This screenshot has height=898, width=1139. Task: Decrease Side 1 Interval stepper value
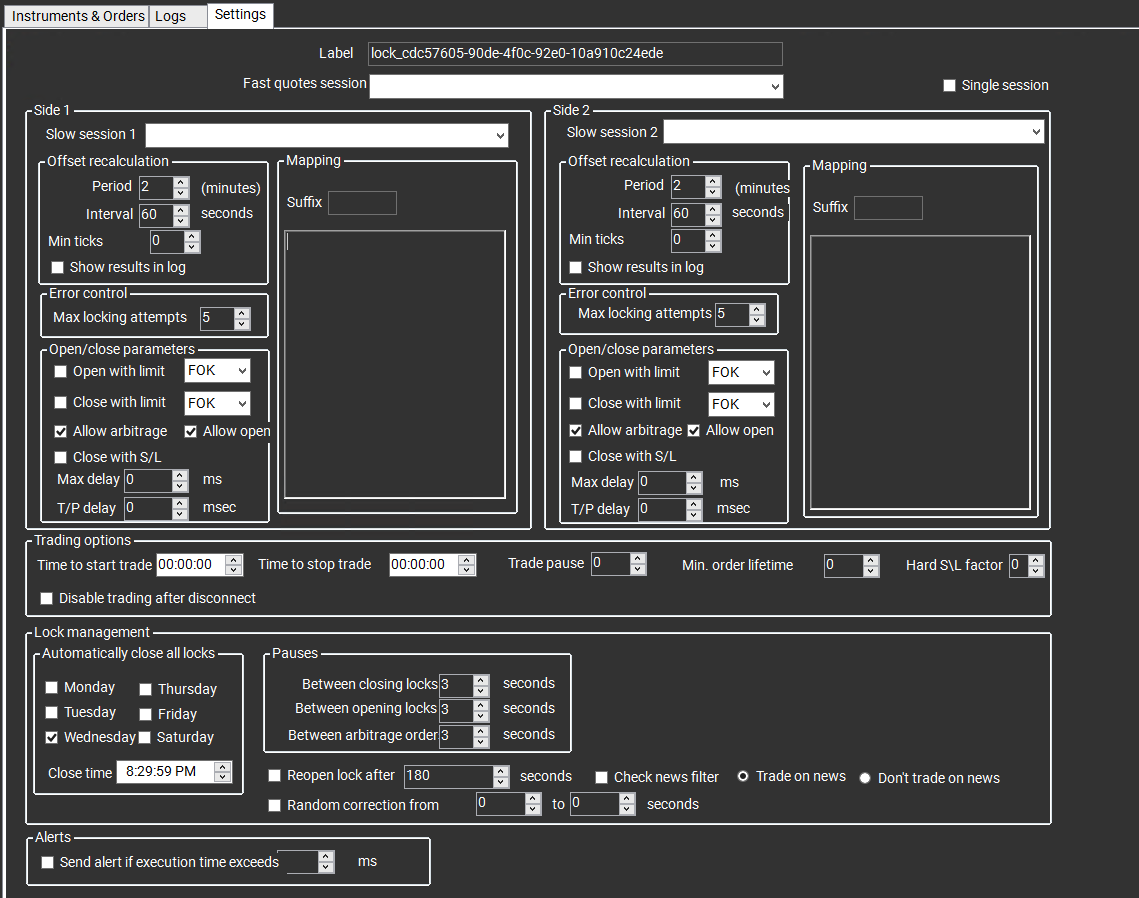181,220
